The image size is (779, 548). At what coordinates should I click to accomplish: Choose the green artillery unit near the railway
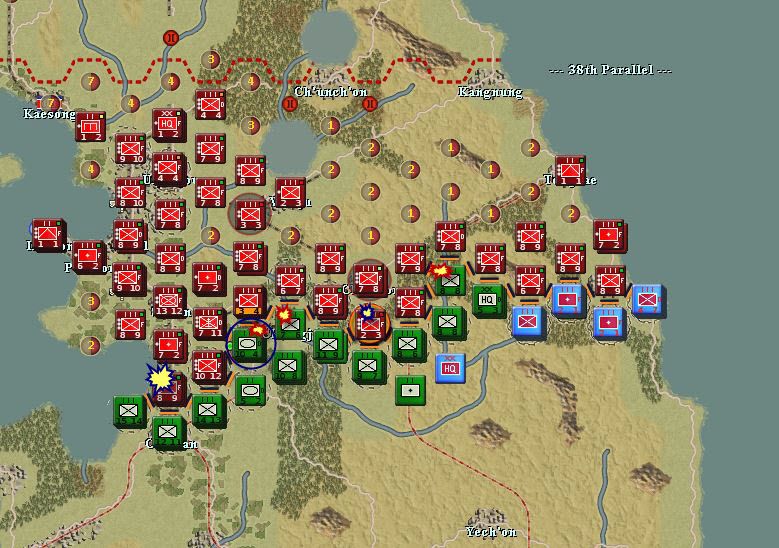pos(410,391)
